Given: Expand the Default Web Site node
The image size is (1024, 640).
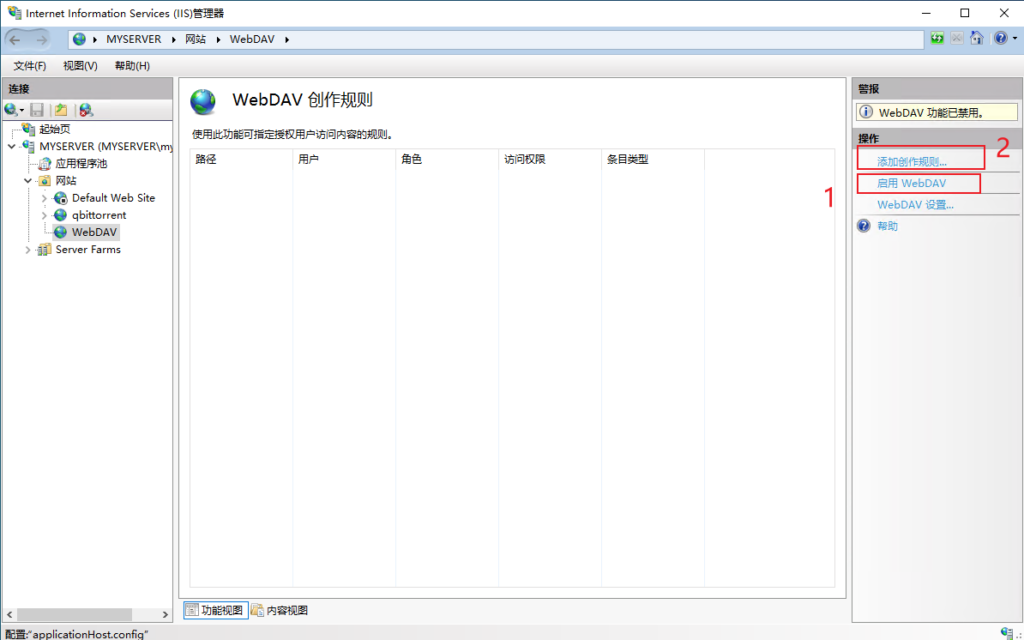Looking at the screenshot, I should [44, 198].
